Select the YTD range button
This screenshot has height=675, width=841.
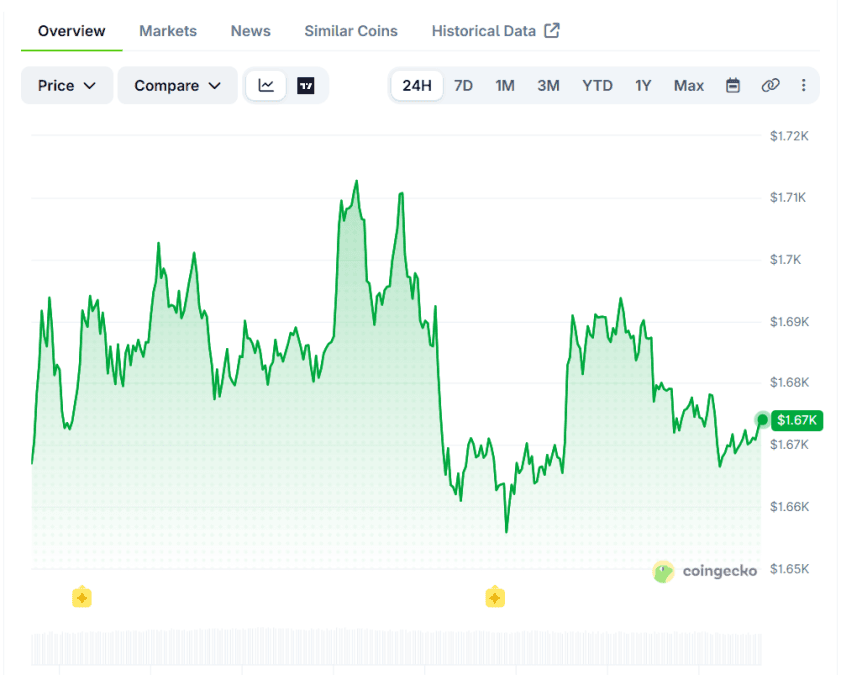coord(597,85)
